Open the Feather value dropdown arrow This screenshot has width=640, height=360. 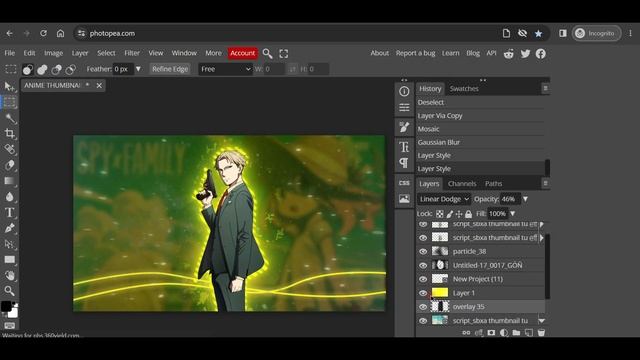click(x=138, y=69)
